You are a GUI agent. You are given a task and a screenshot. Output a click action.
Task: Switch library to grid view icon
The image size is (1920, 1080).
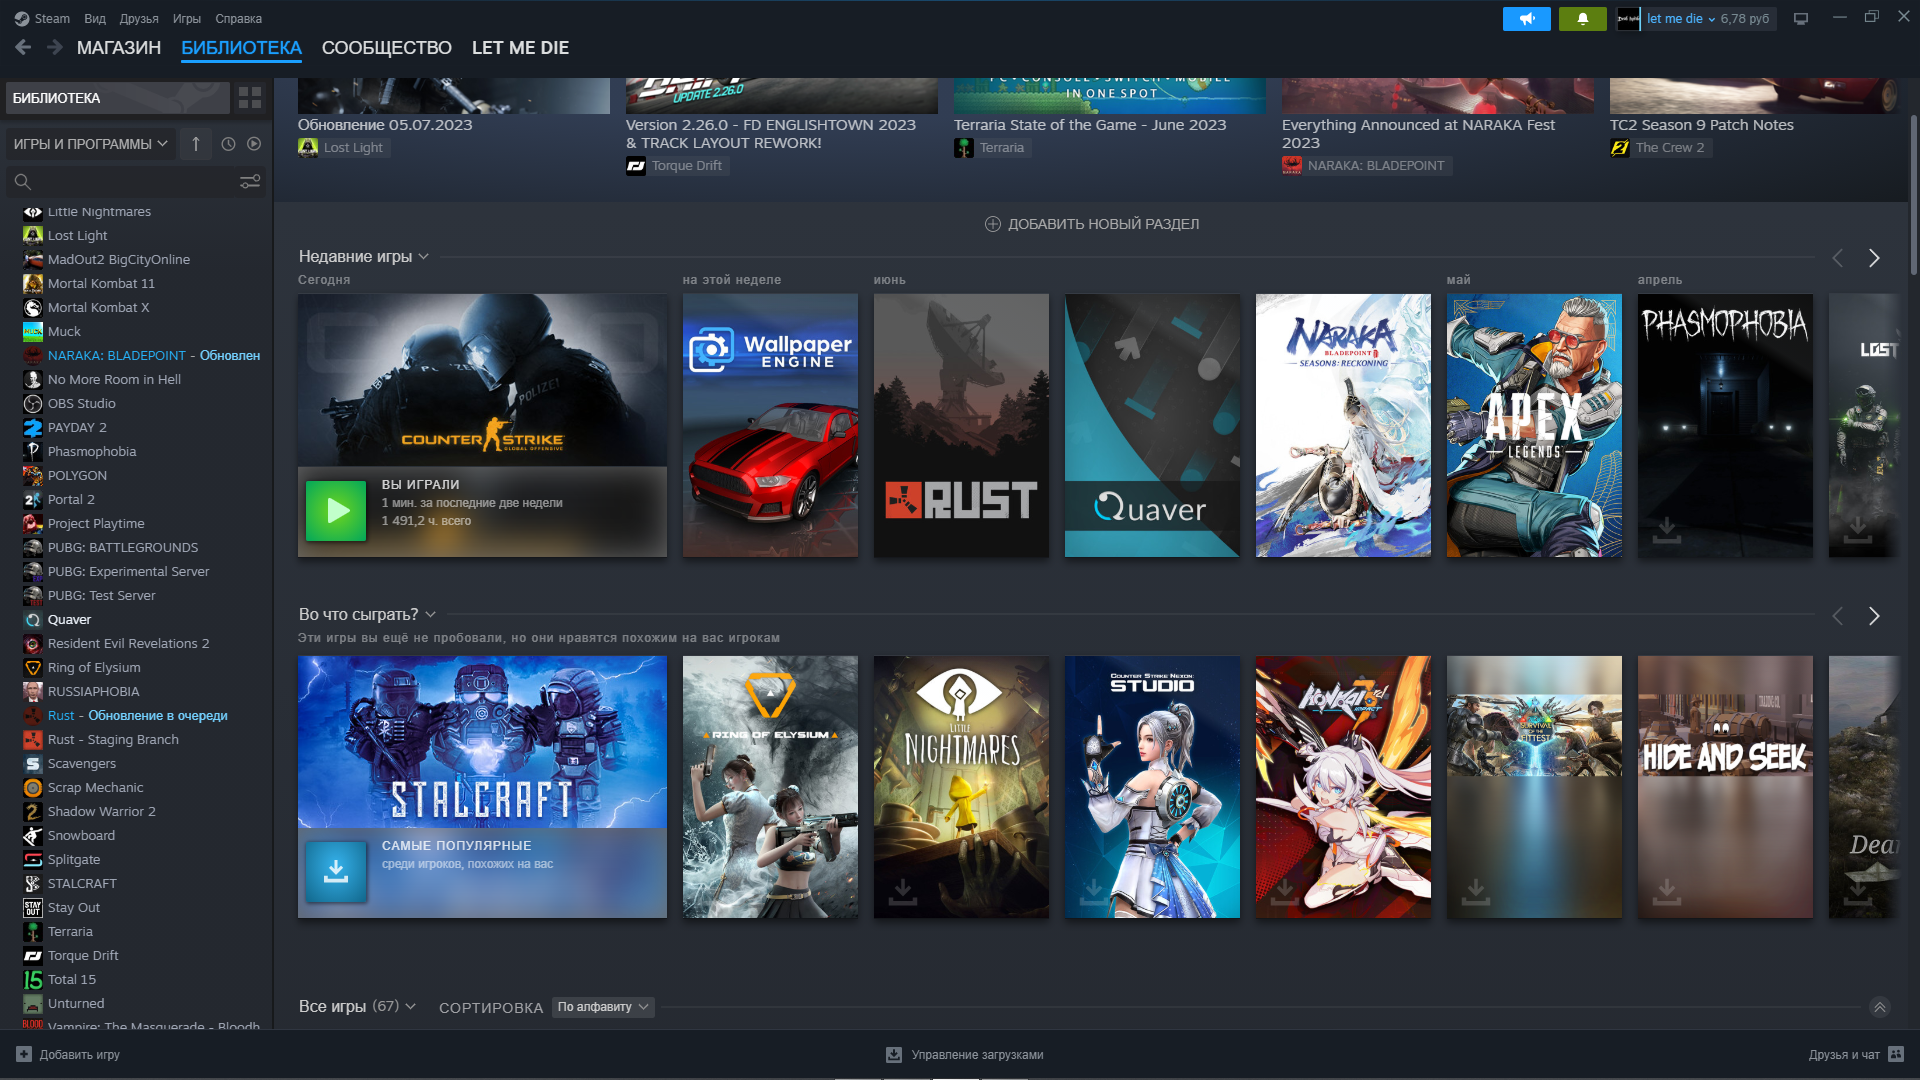(250, 98)
